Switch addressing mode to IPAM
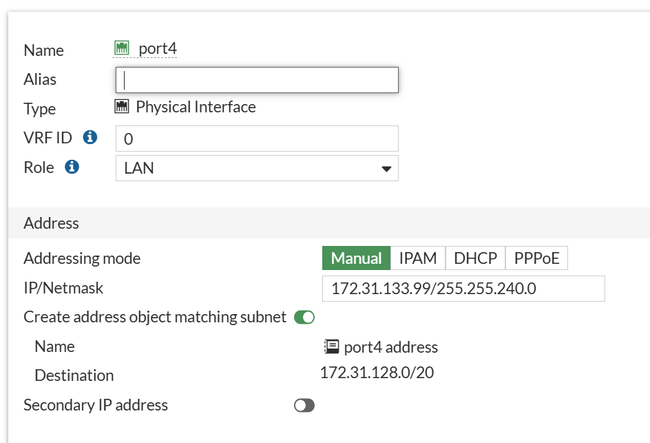 [418, 258]
